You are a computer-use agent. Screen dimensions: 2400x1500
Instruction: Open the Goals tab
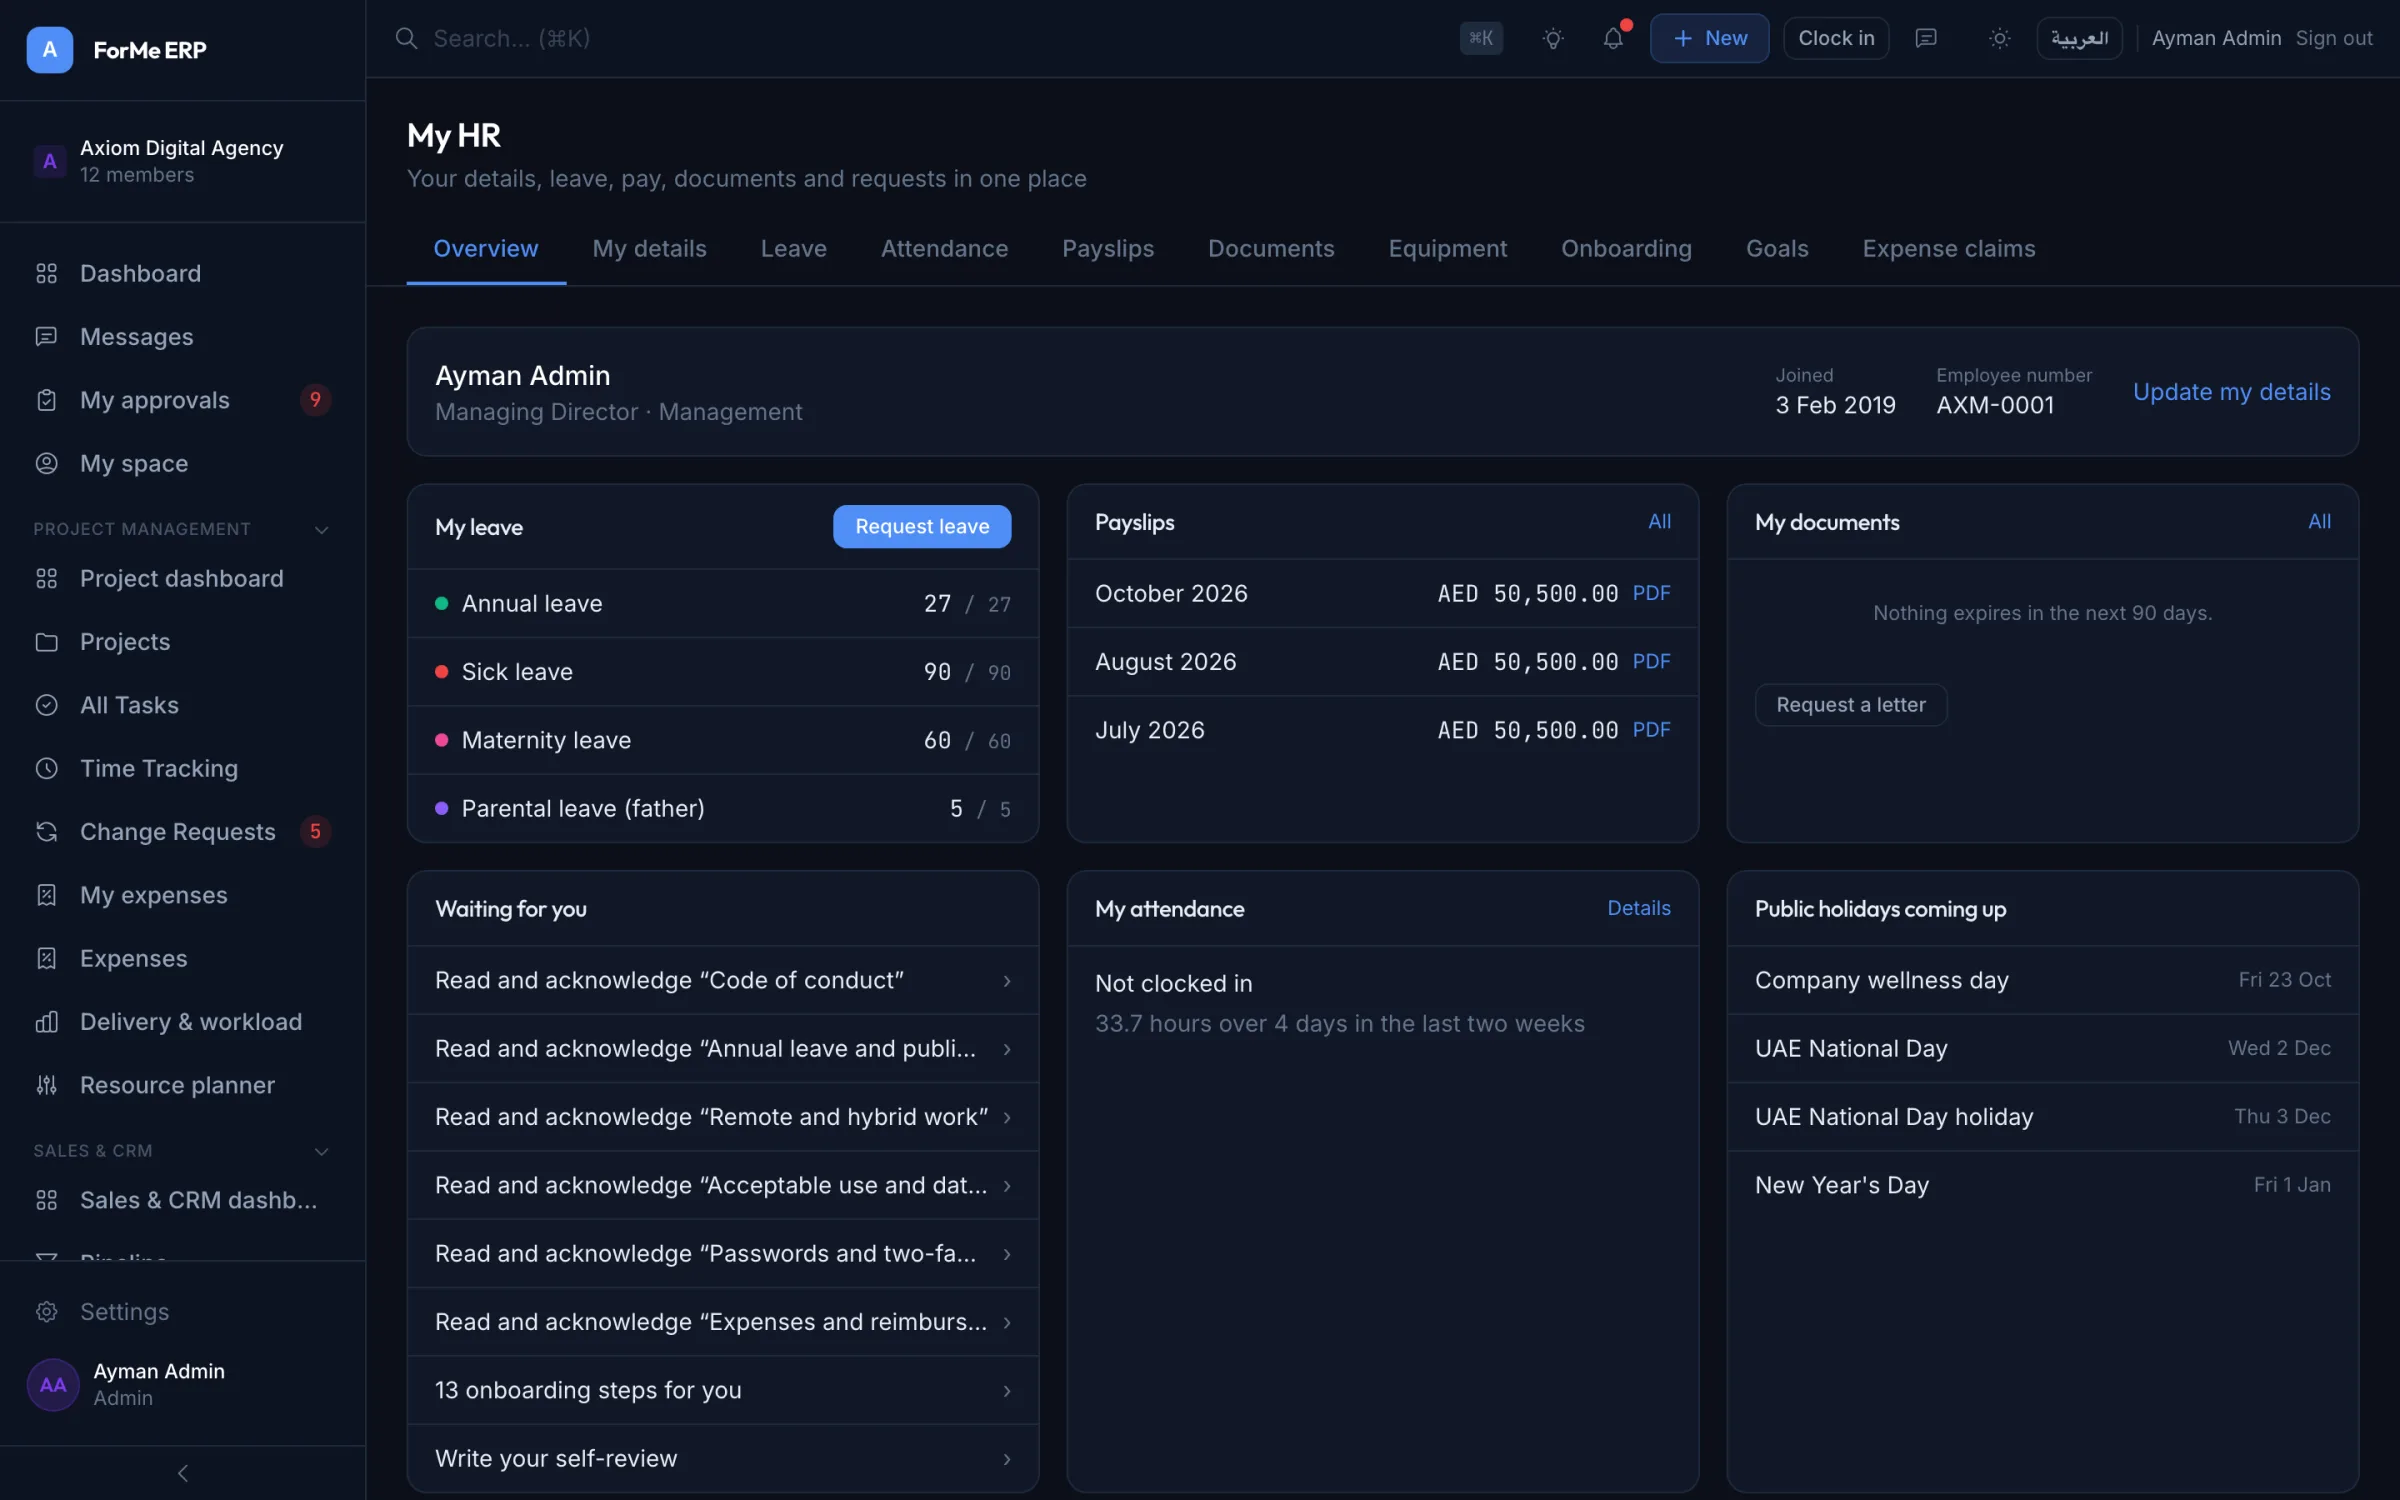click(x=1777, y=248)
